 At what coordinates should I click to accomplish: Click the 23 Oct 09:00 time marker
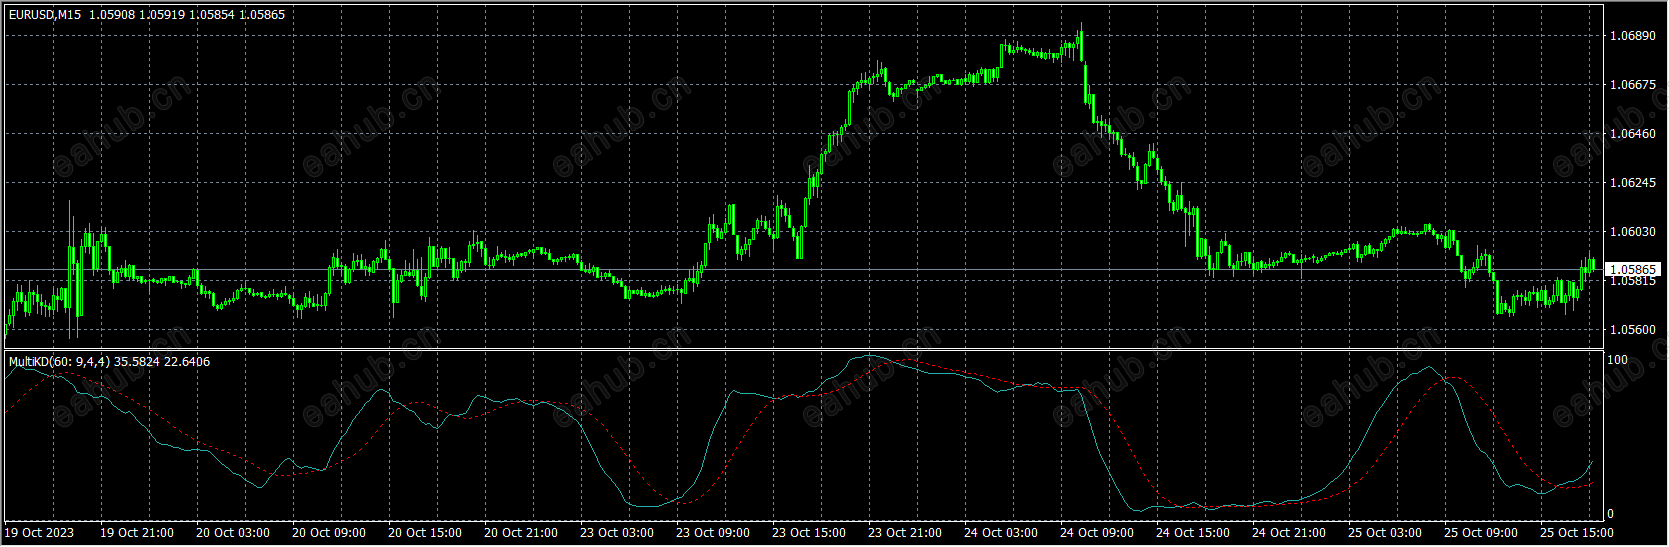click(713, 533)
